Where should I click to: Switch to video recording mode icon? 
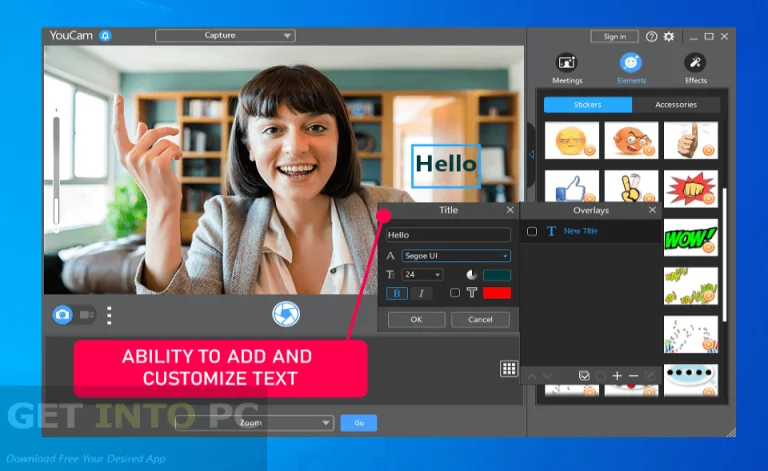[x=86, y=315]
